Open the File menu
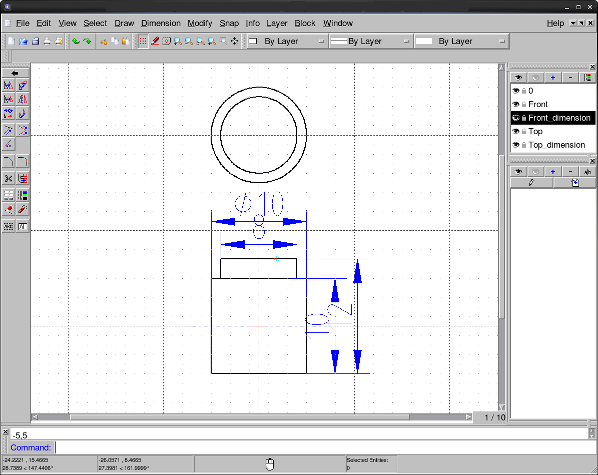The height and width of the screenshot is (475, 598). point(23,23)
